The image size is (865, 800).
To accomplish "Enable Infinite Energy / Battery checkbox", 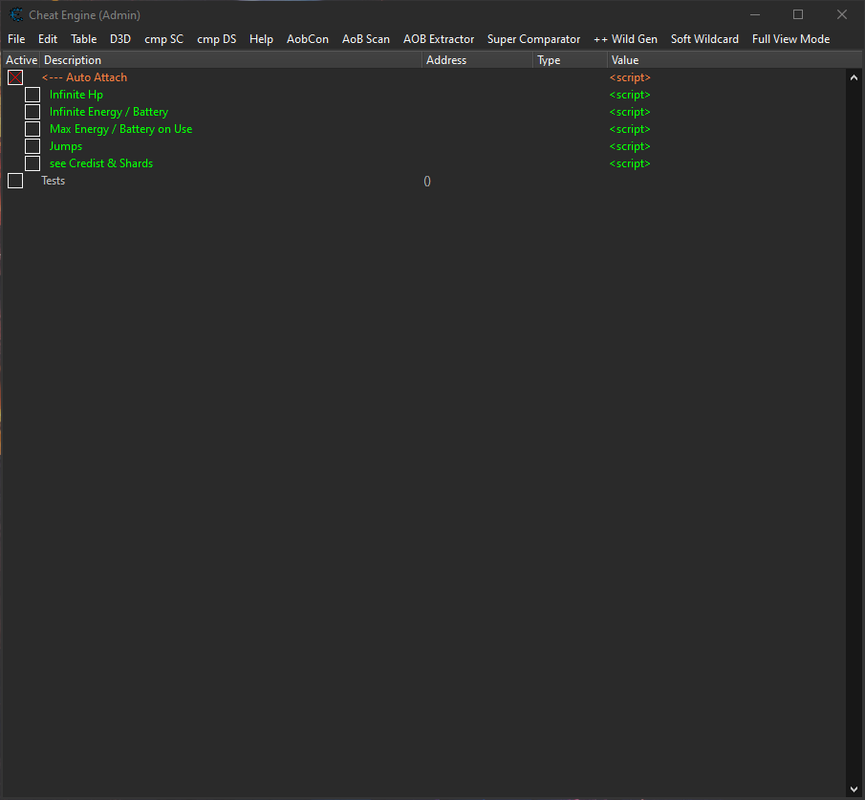I will [33, 112].
